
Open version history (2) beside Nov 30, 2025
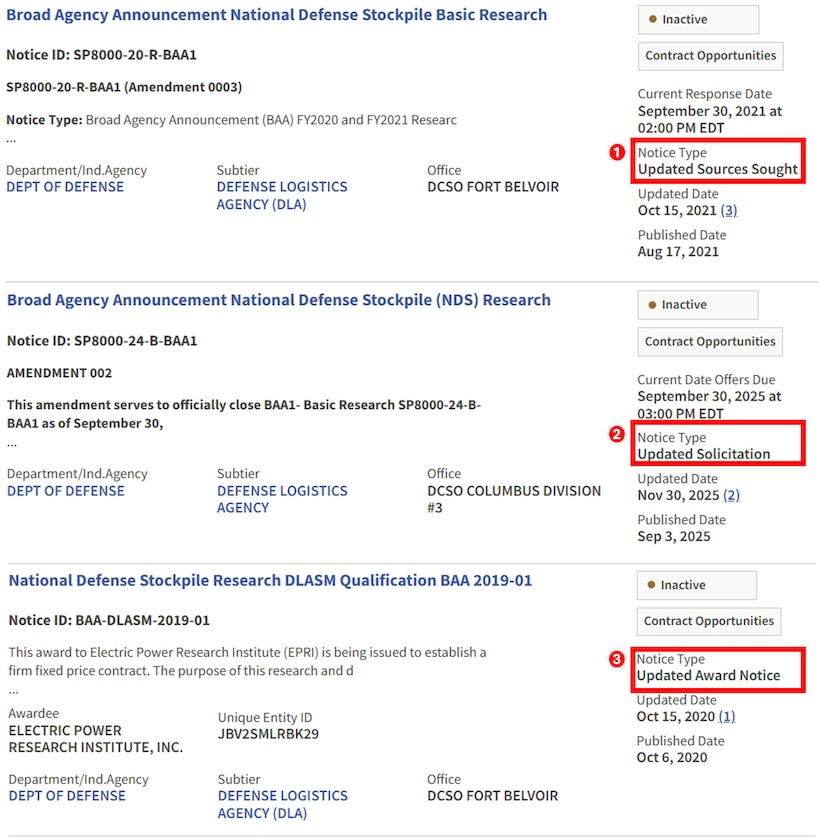click(731, 496)
